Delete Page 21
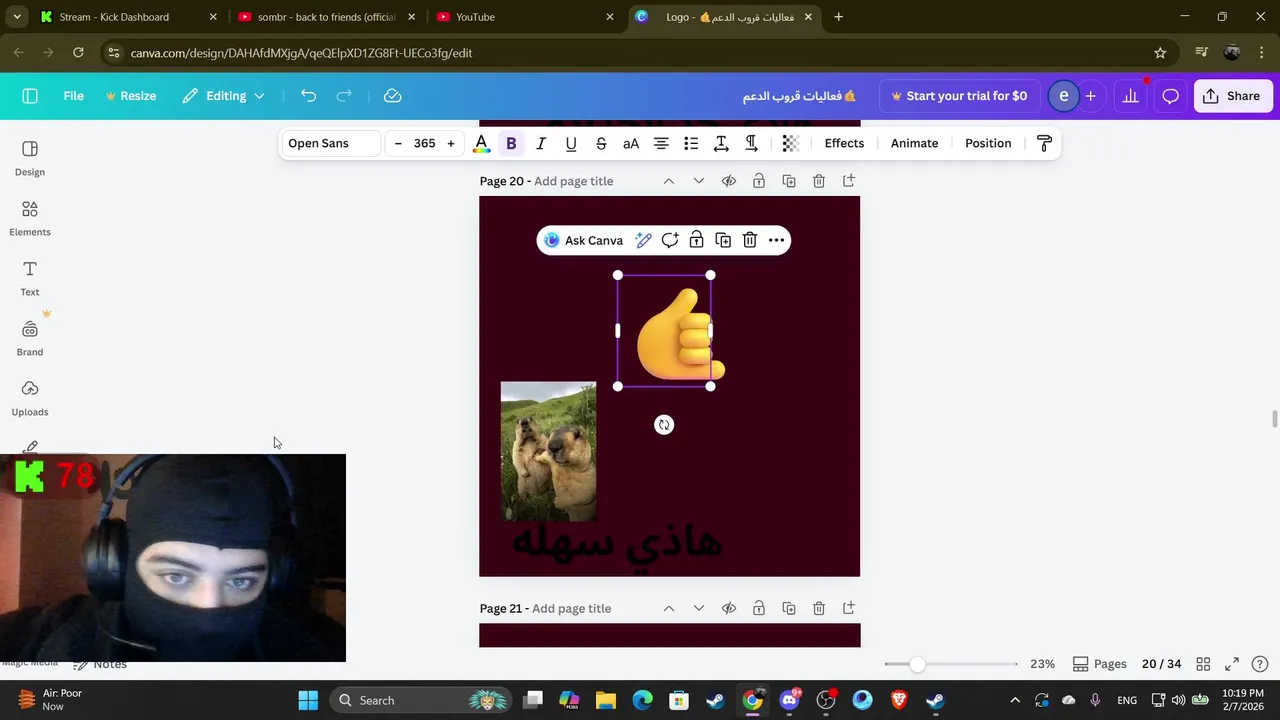 (819, 608)
